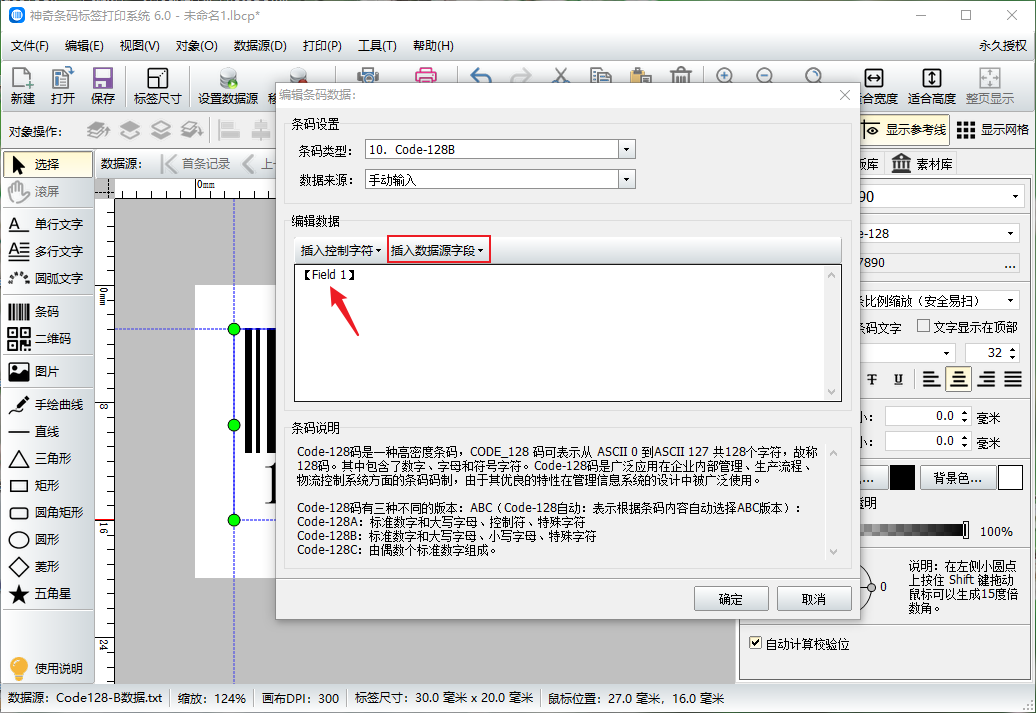The width and height of the screenshot is (1036, 713).
Task: Click the scissors cut icon
Action: tap(561, 75)
